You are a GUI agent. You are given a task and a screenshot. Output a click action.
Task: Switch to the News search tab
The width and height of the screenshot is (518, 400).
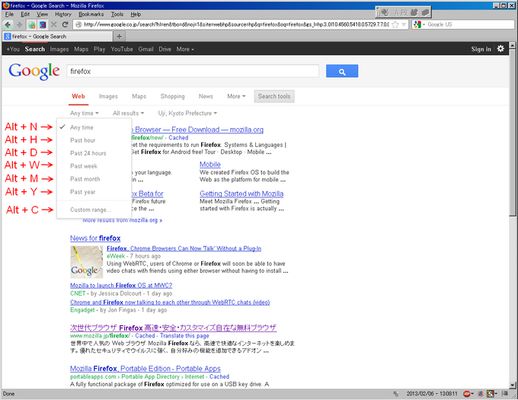(x=206, y=96)
